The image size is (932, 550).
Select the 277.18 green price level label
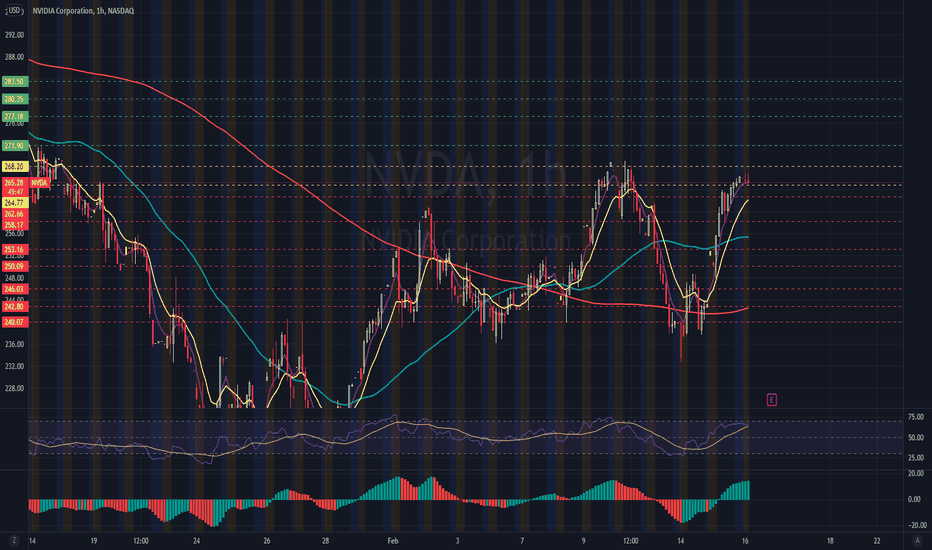tap(14, 117)
